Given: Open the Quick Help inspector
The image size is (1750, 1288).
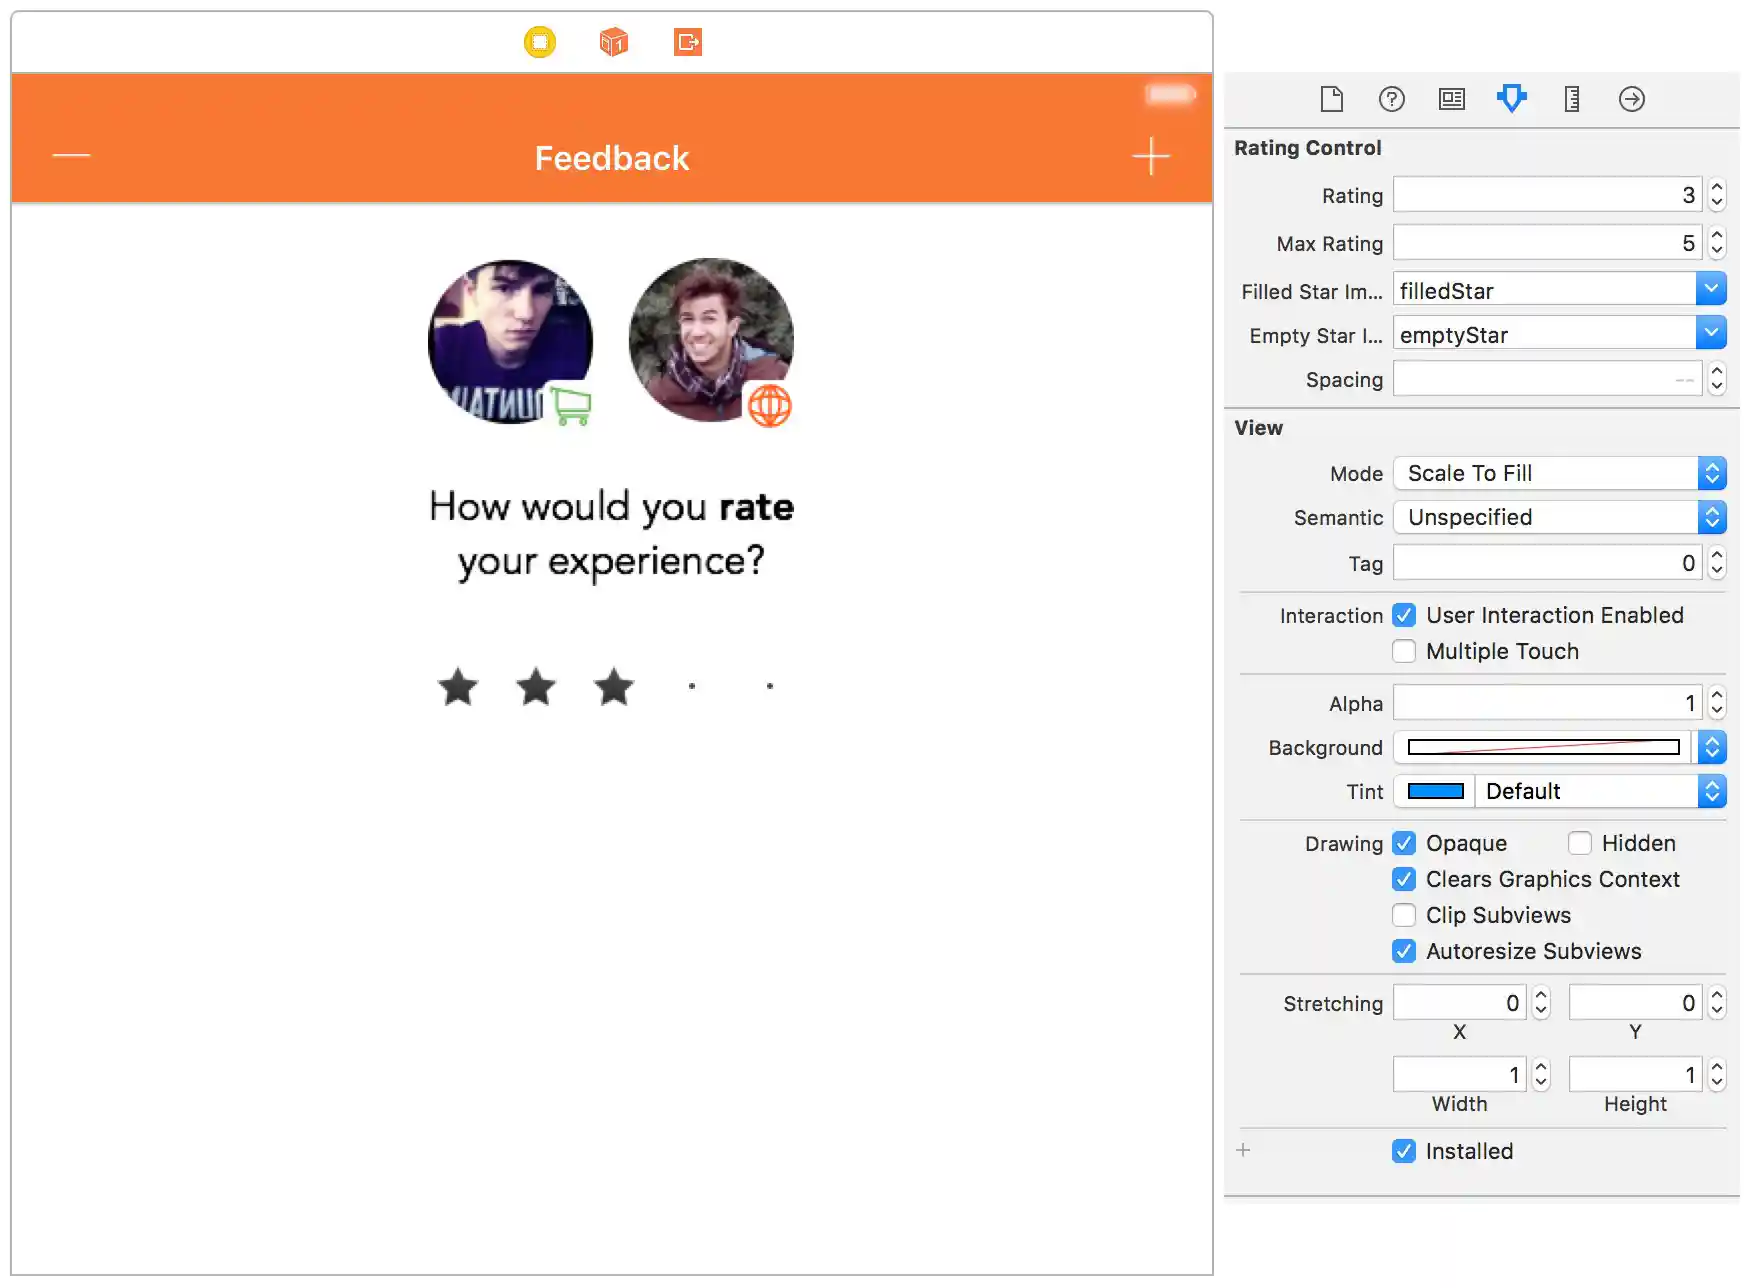Looking at the screenshot, I should point(1391,99).
